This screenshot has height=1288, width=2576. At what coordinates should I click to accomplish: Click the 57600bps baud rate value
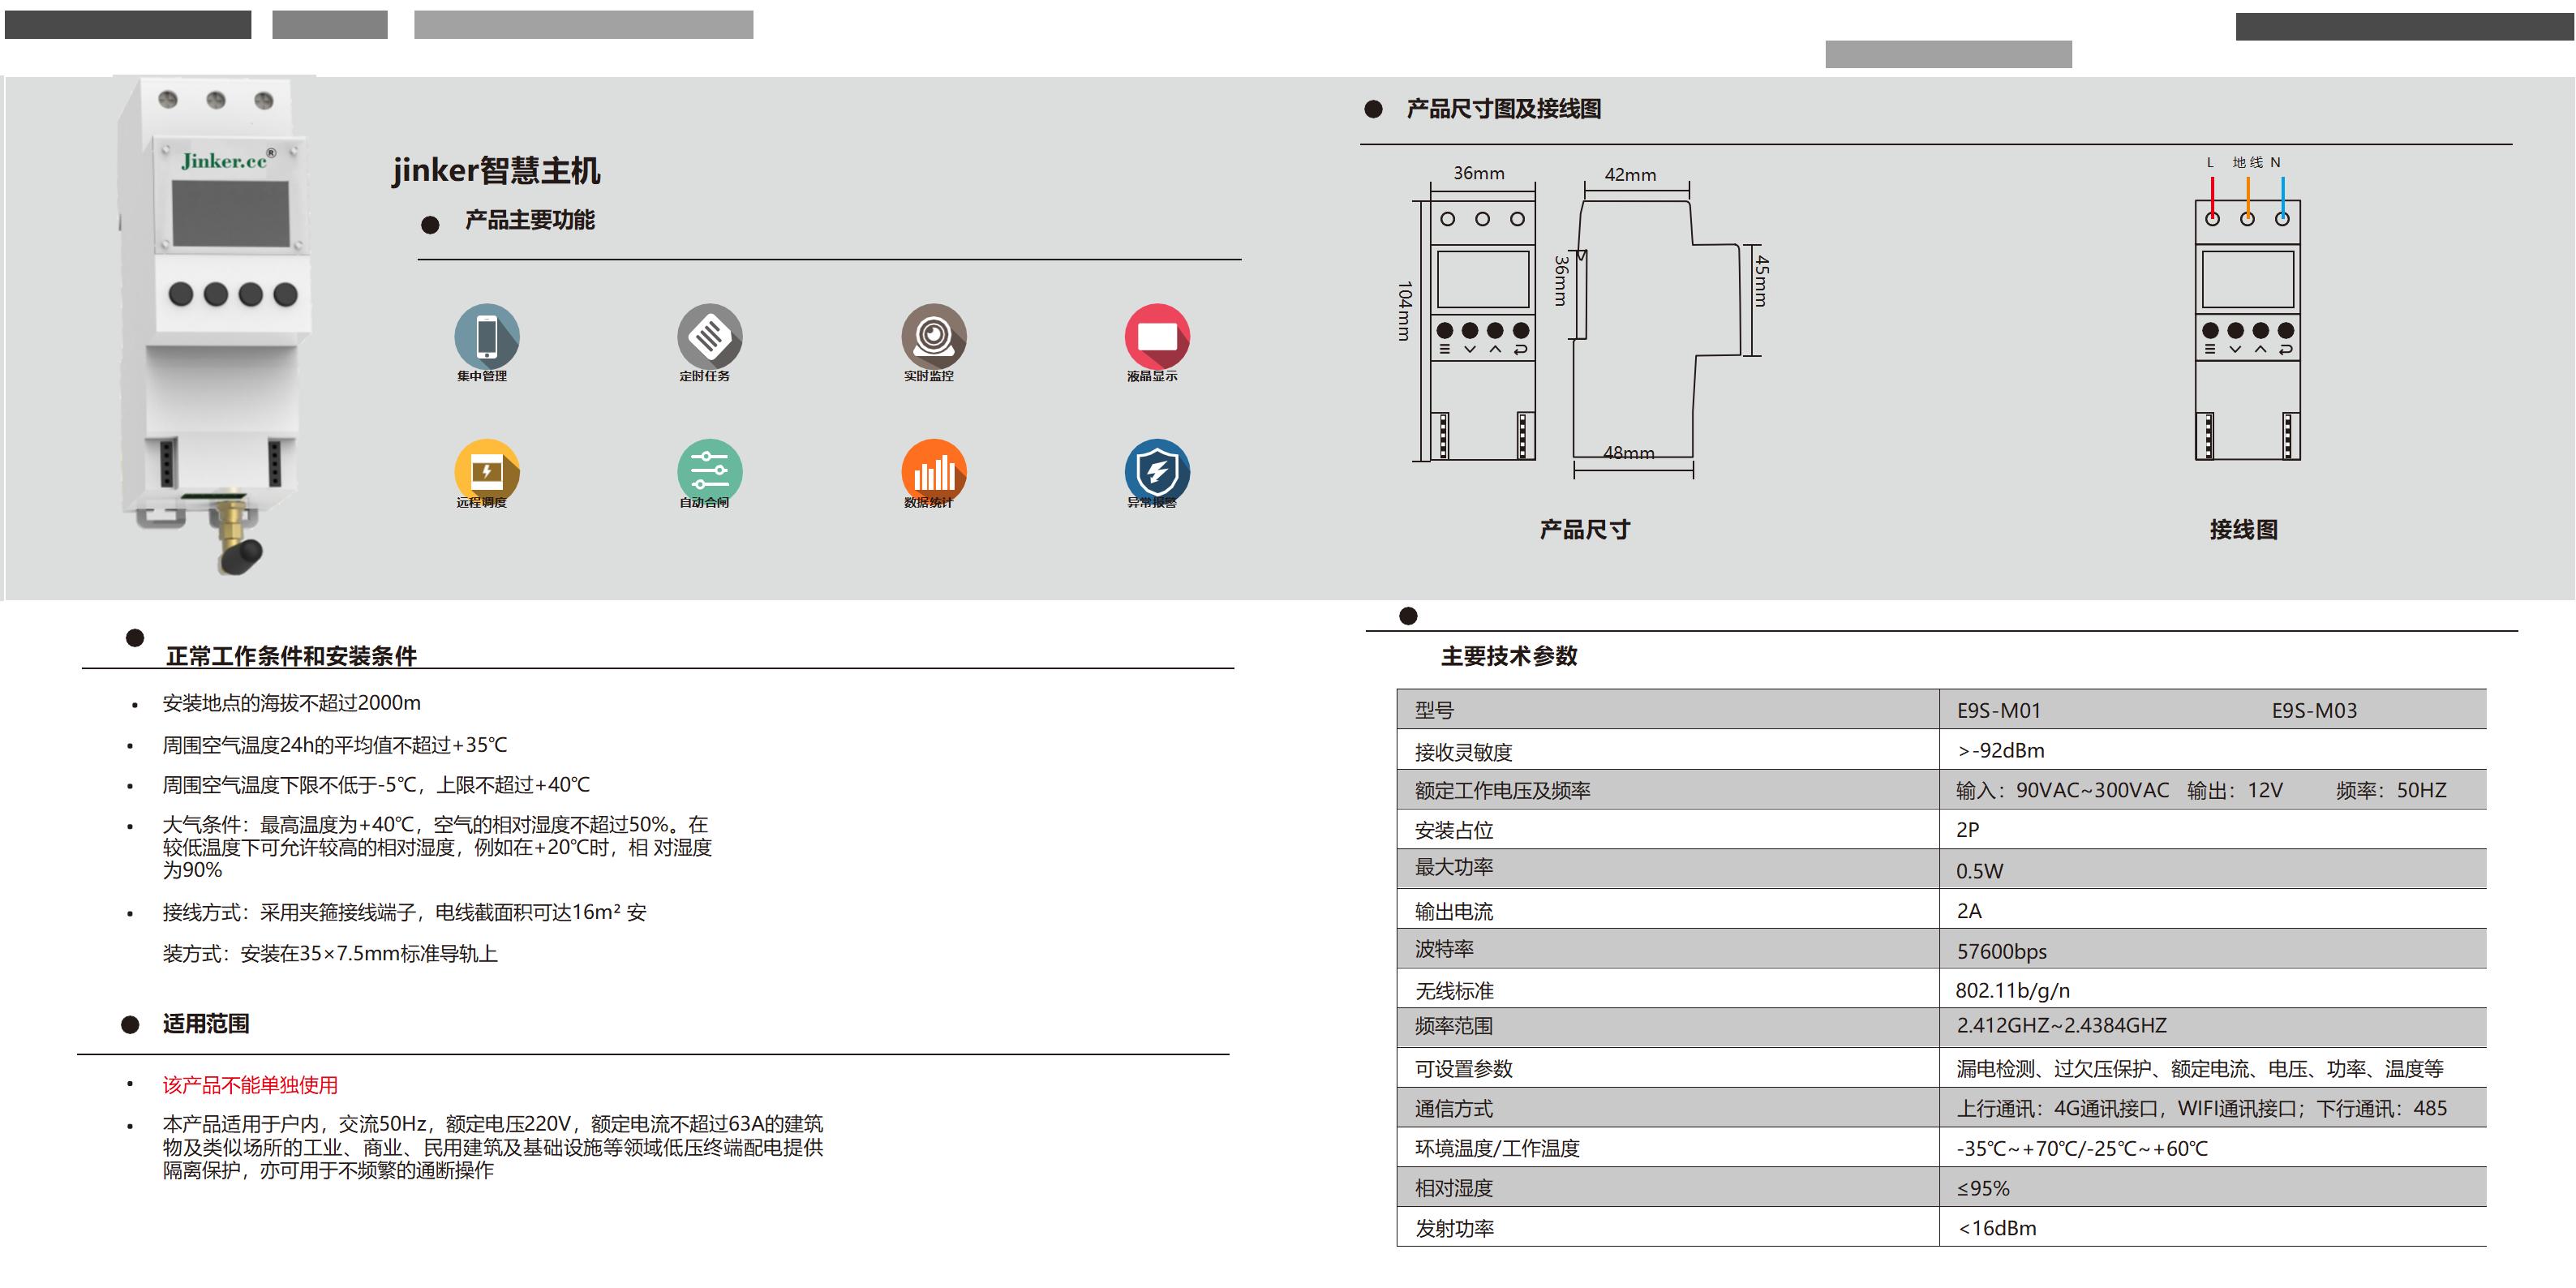pyautogui.click(x=2001, y=952)
